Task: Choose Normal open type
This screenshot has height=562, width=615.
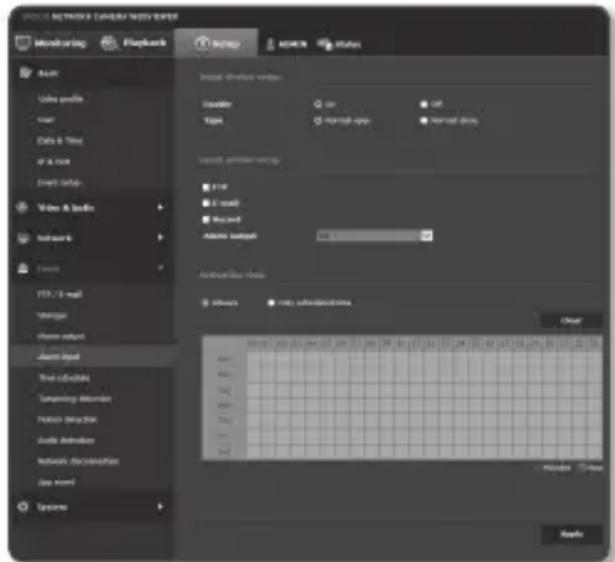Action: 317,121
